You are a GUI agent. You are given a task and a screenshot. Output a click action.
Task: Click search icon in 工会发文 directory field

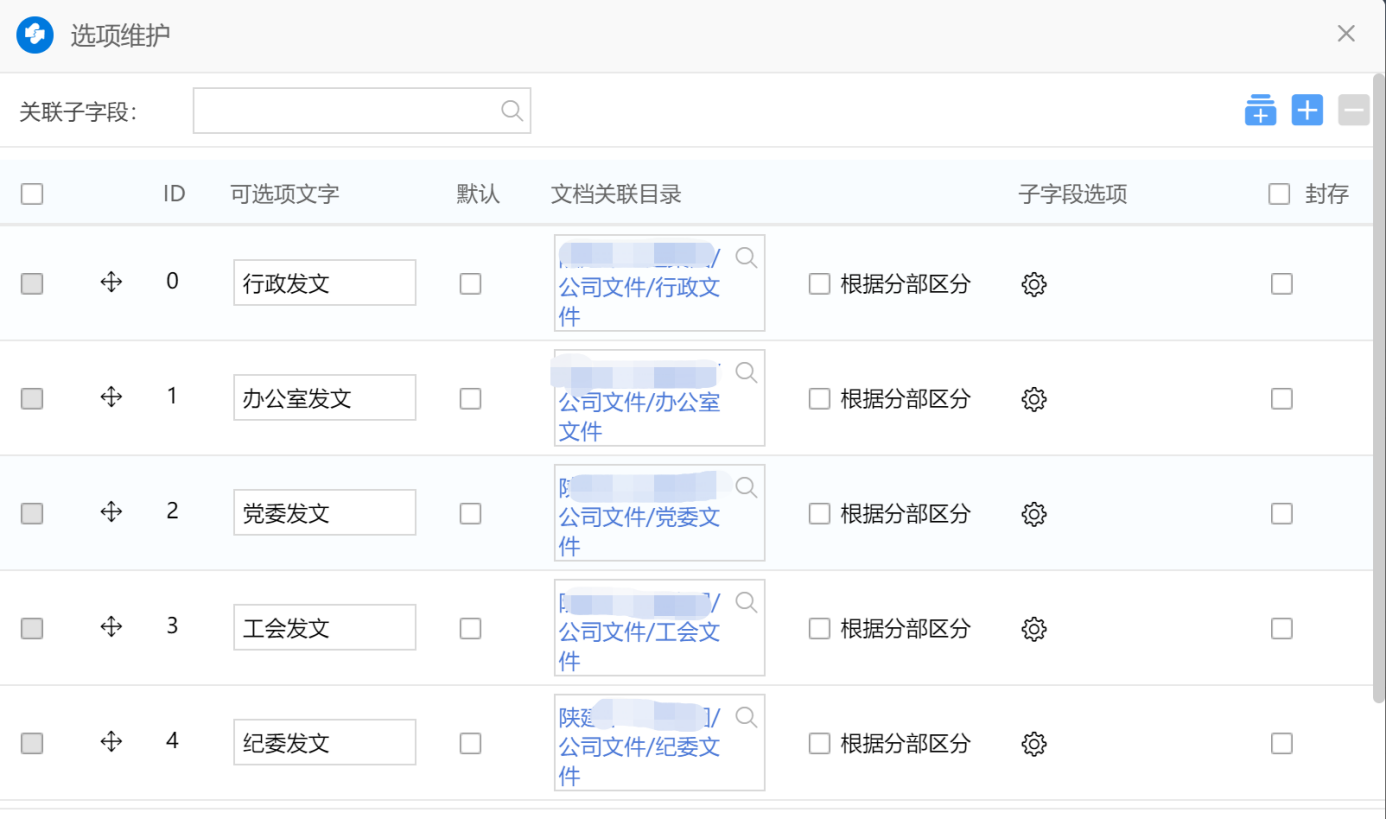coord(746,602)
